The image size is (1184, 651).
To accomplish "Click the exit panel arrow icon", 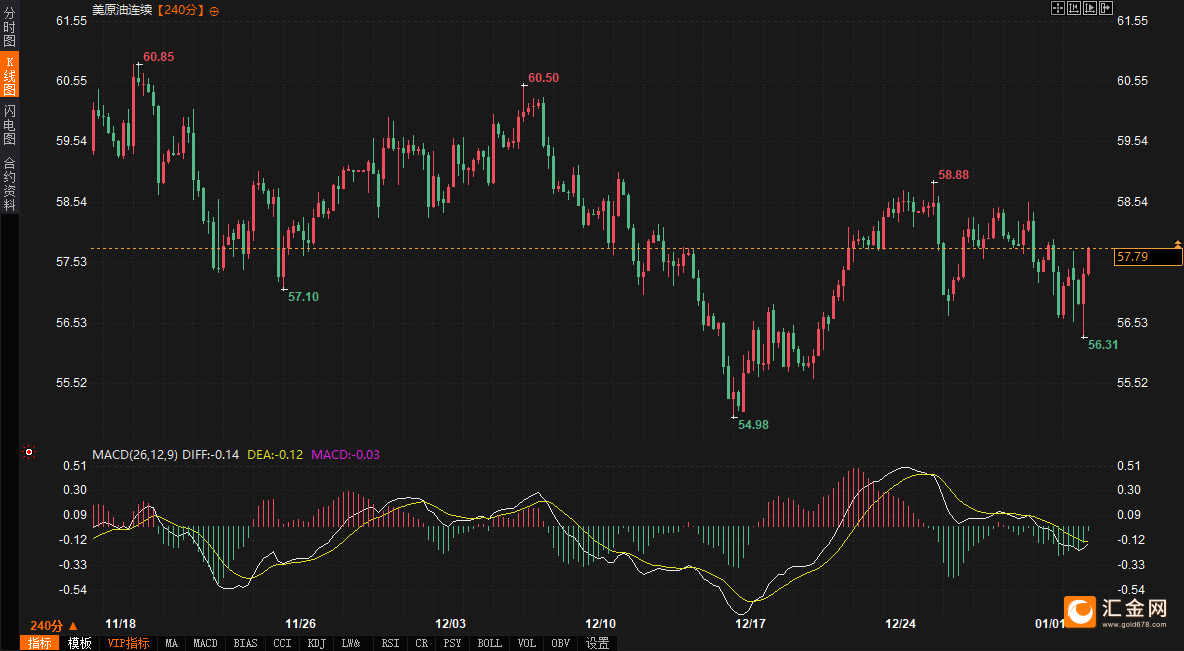I will tap(1106, 8).
